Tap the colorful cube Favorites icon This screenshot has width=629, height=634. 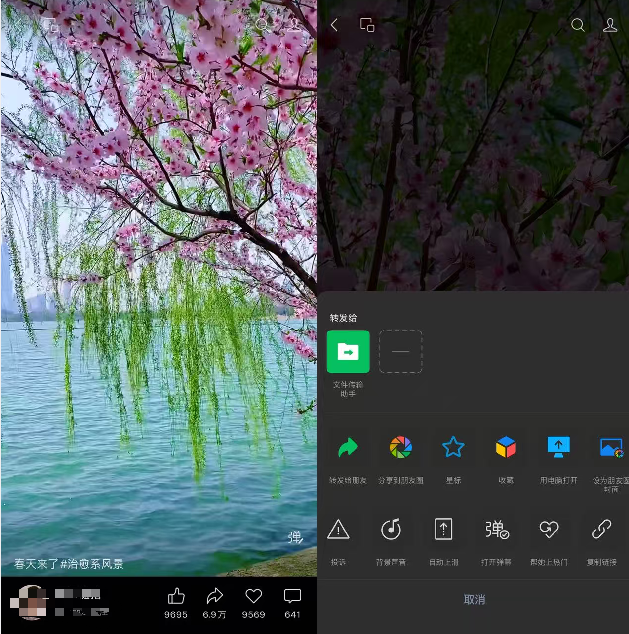[x=506, y=448]
